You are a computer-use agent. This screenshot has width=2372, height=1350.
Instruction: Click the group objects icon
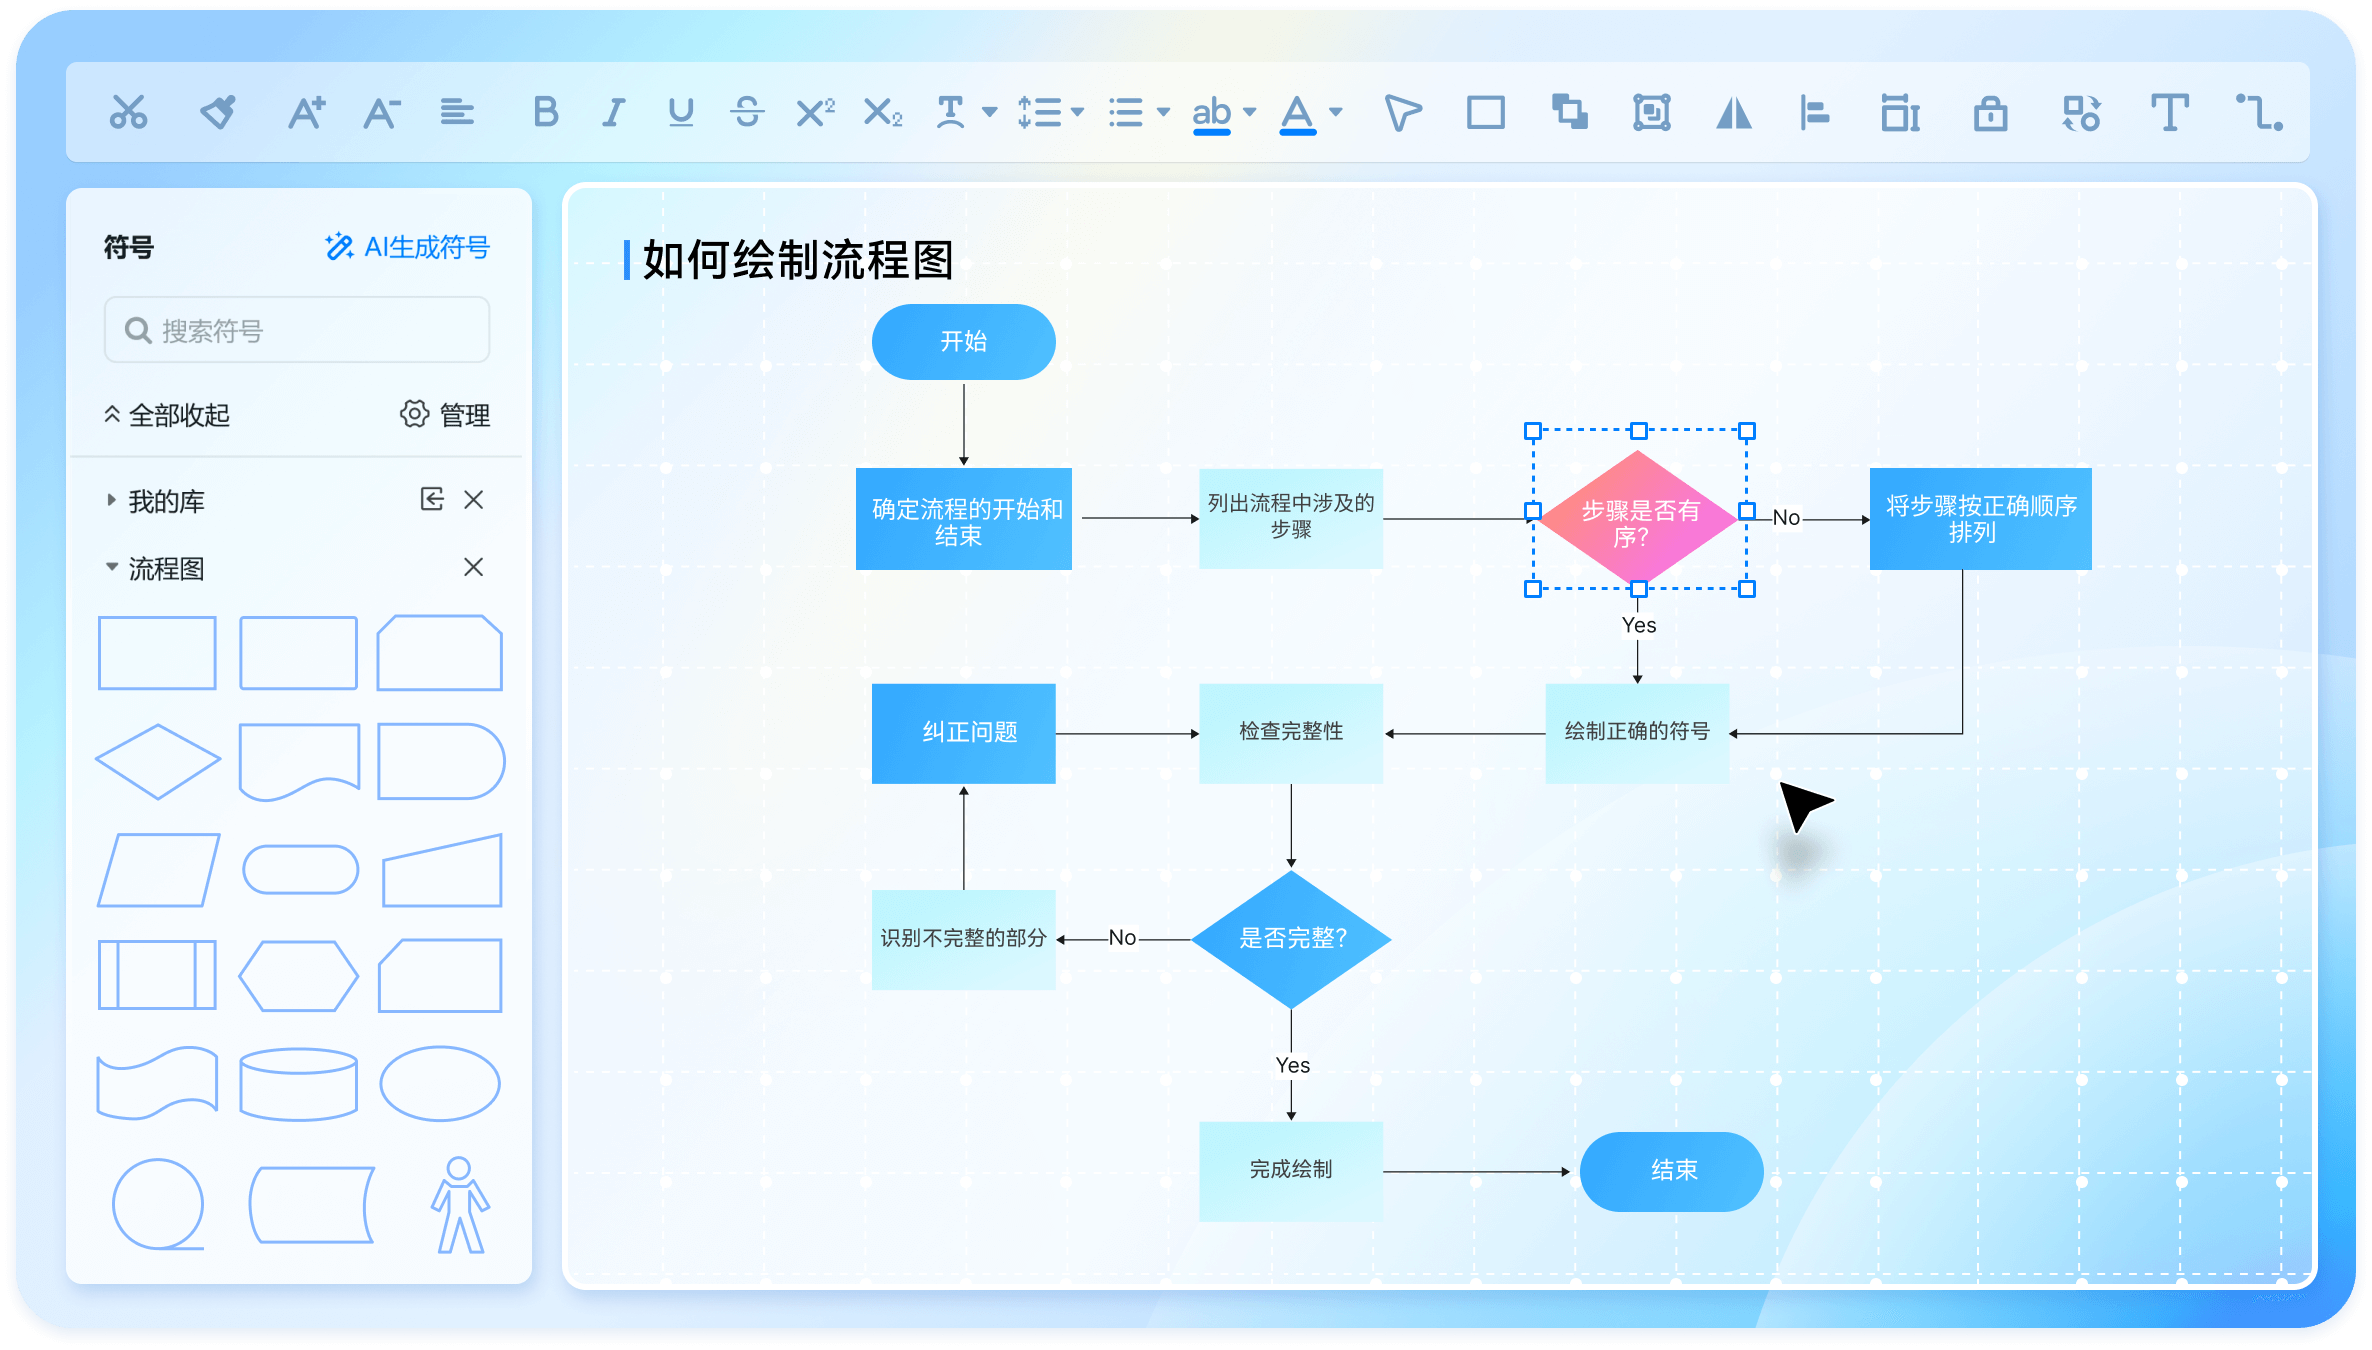[1652, 112]
